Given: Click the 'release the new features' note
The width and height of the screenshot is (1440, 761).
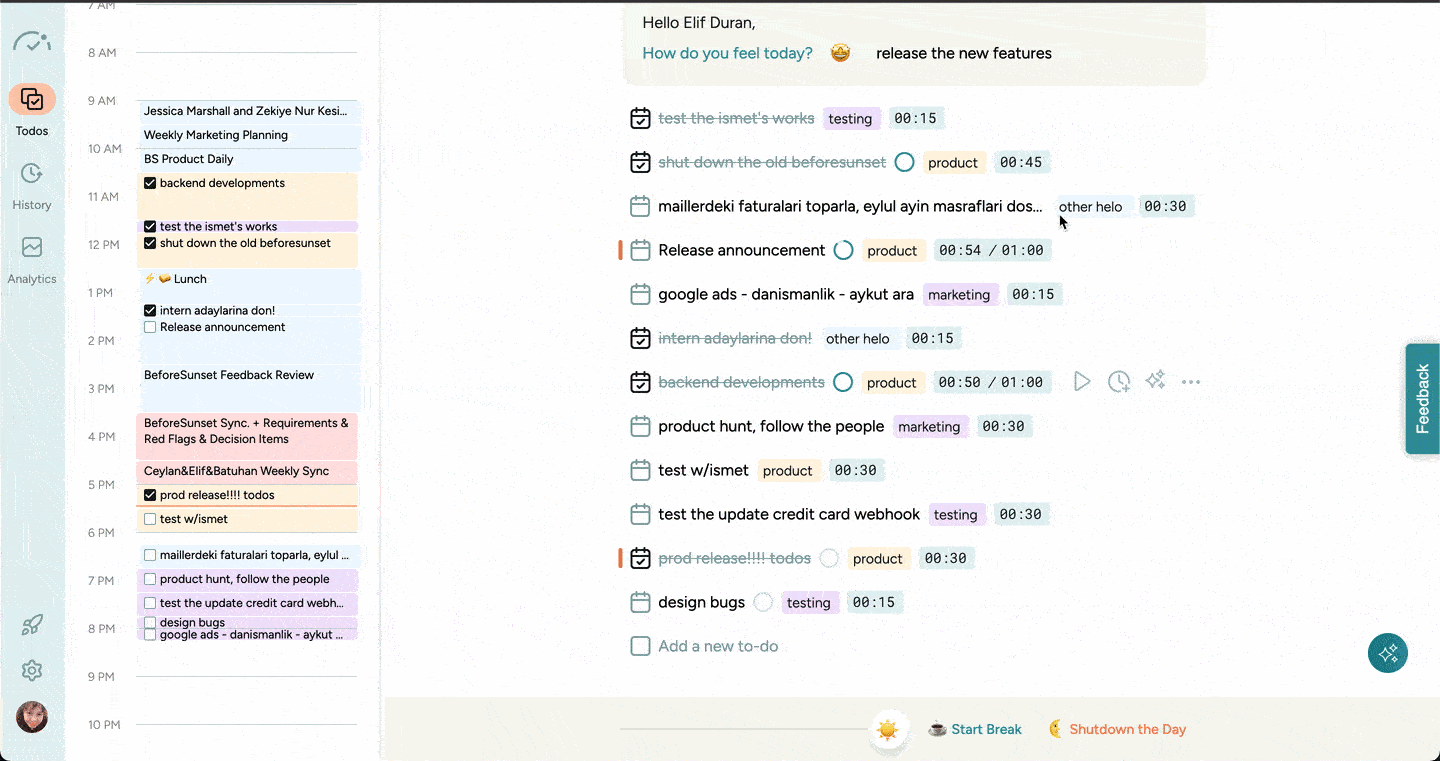Looking at the screenshot, I should tap(964, 53).
